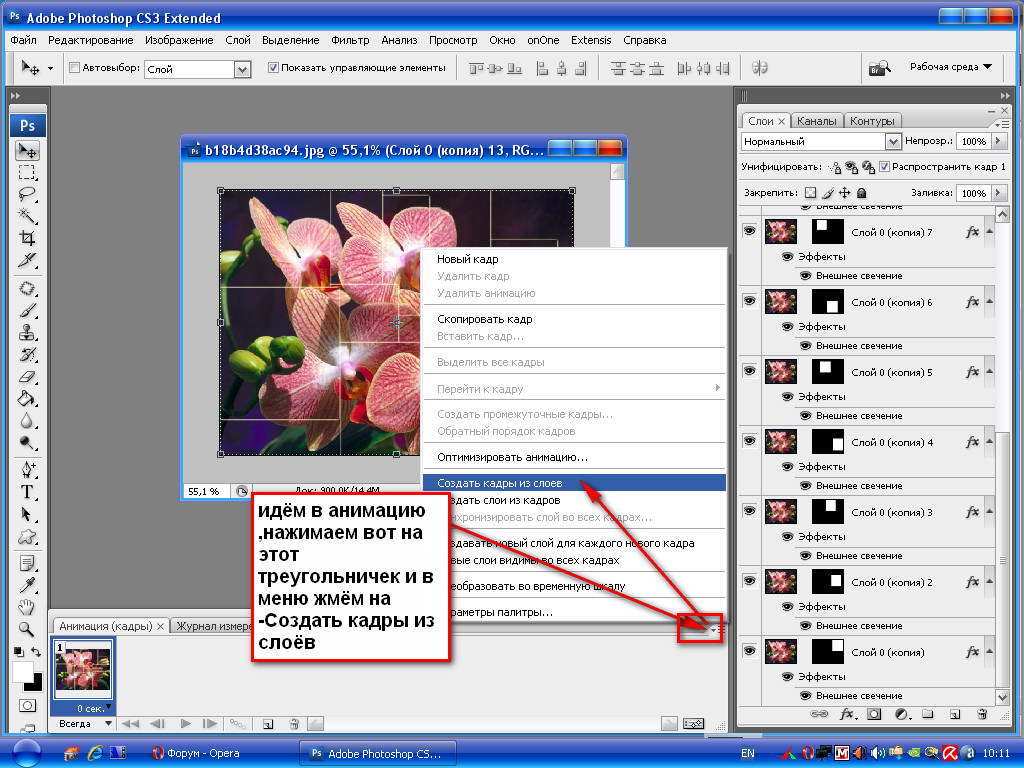Toggle Quick Mask mode button
Viewport: 1024px width, 768px height.
27,705
